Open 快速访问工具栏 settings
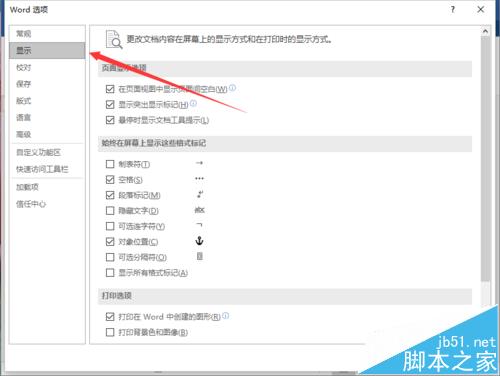 (x=47, y=169)
